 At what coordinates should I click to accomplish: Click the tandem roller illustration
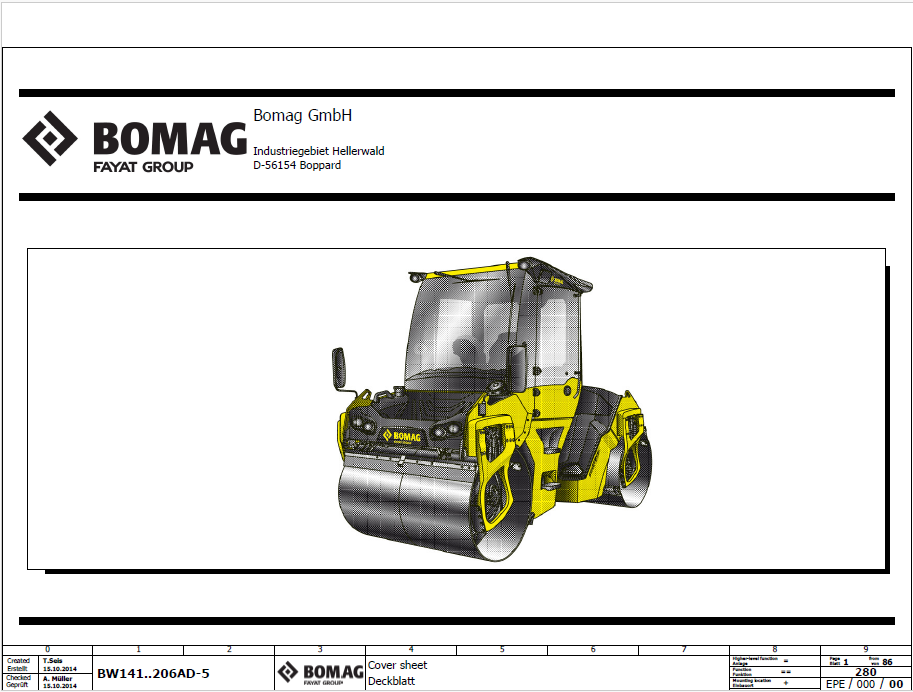coord(494,409)
